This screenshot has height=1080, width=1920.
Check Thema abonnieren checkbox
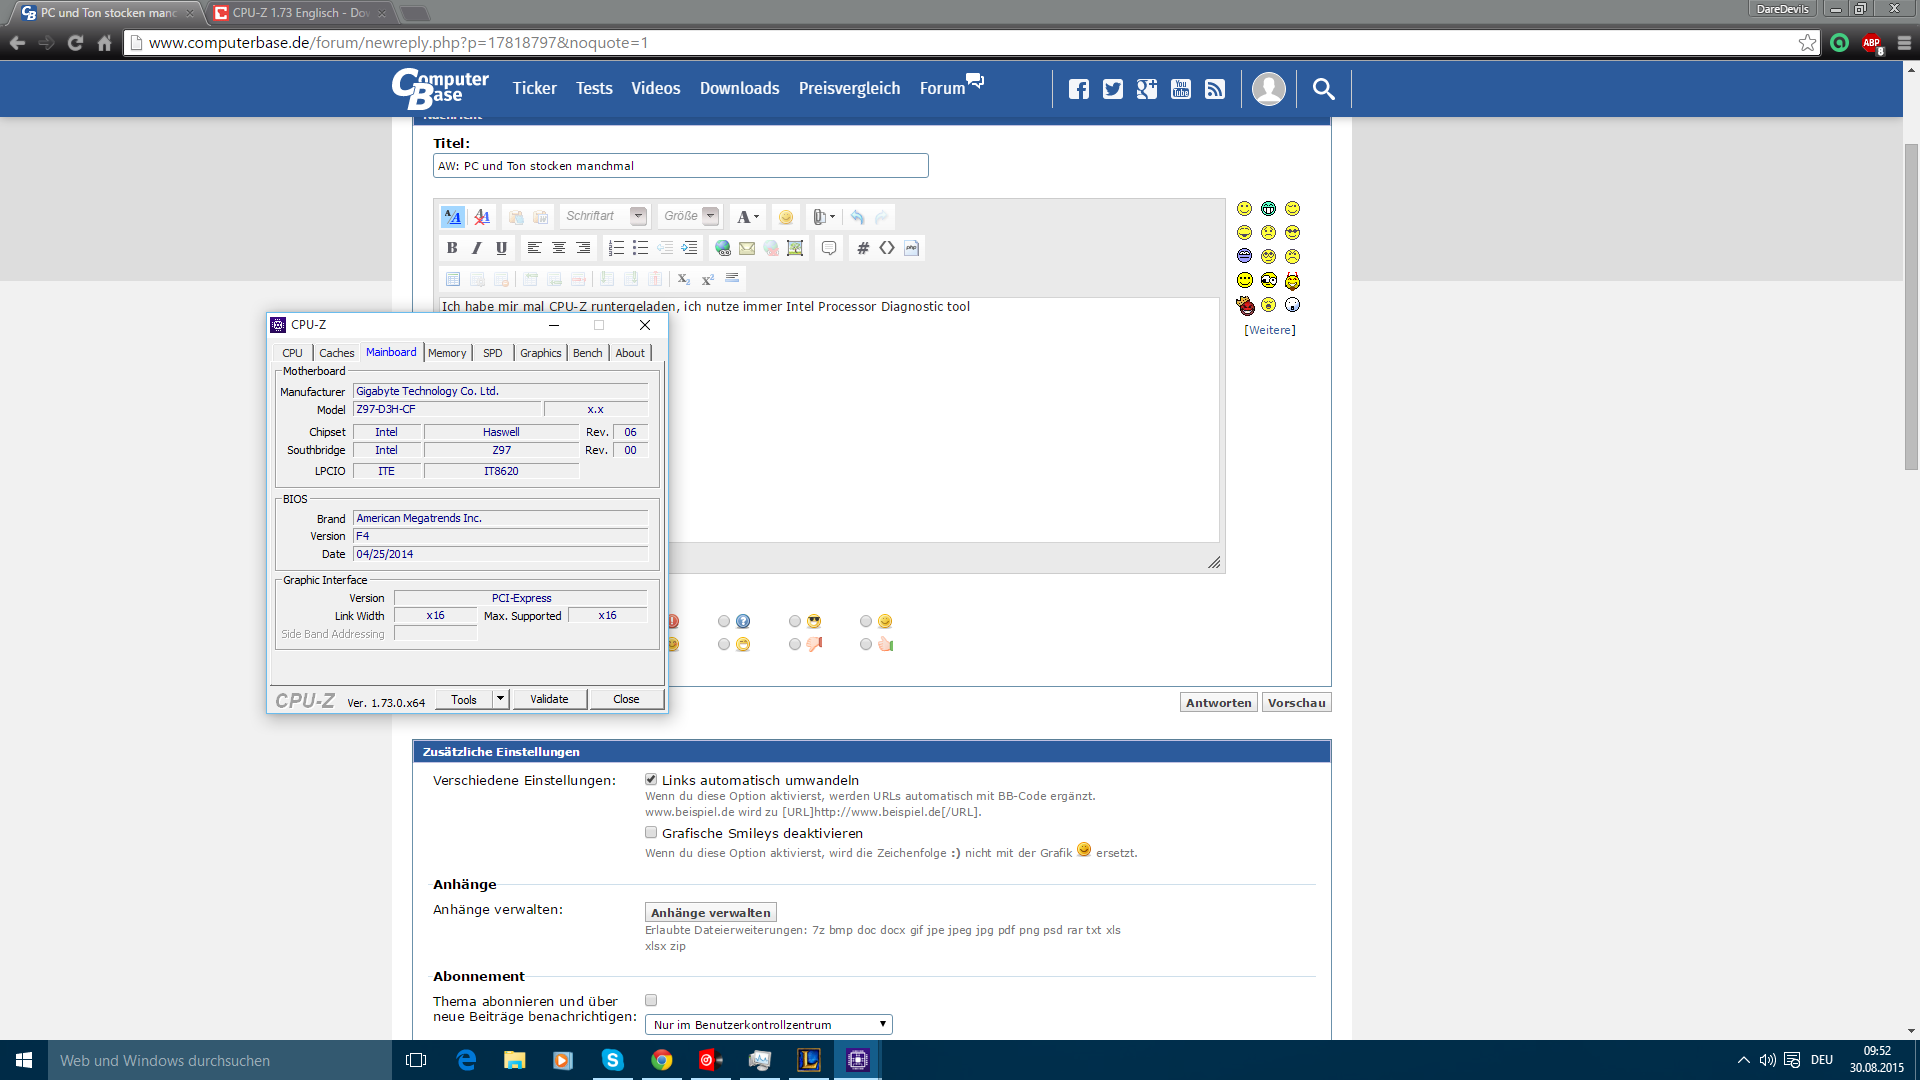pos(651,1000)
